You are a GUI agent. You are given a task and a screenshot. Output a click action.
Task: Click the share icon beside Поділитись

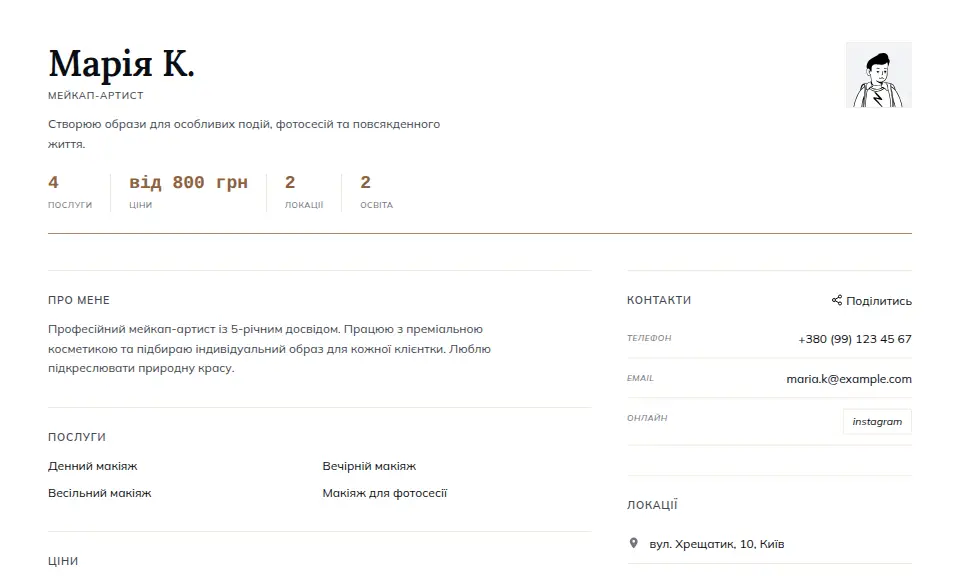point(836,300)
